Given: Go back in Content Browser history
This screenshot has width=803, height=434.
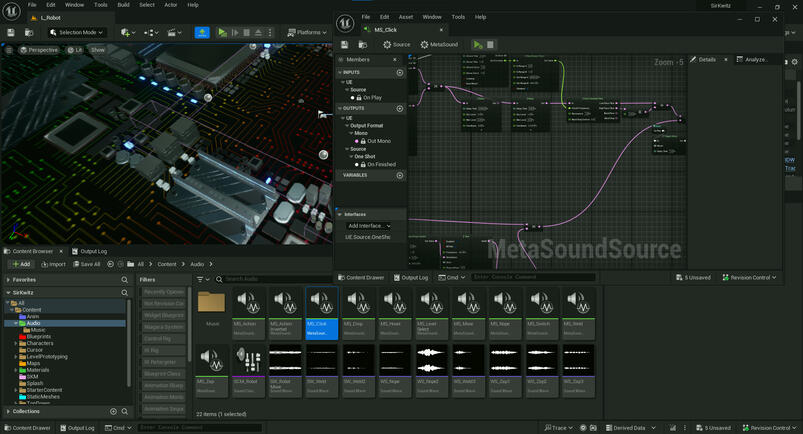Looking at the screenshot, I should tap(111, 264).
